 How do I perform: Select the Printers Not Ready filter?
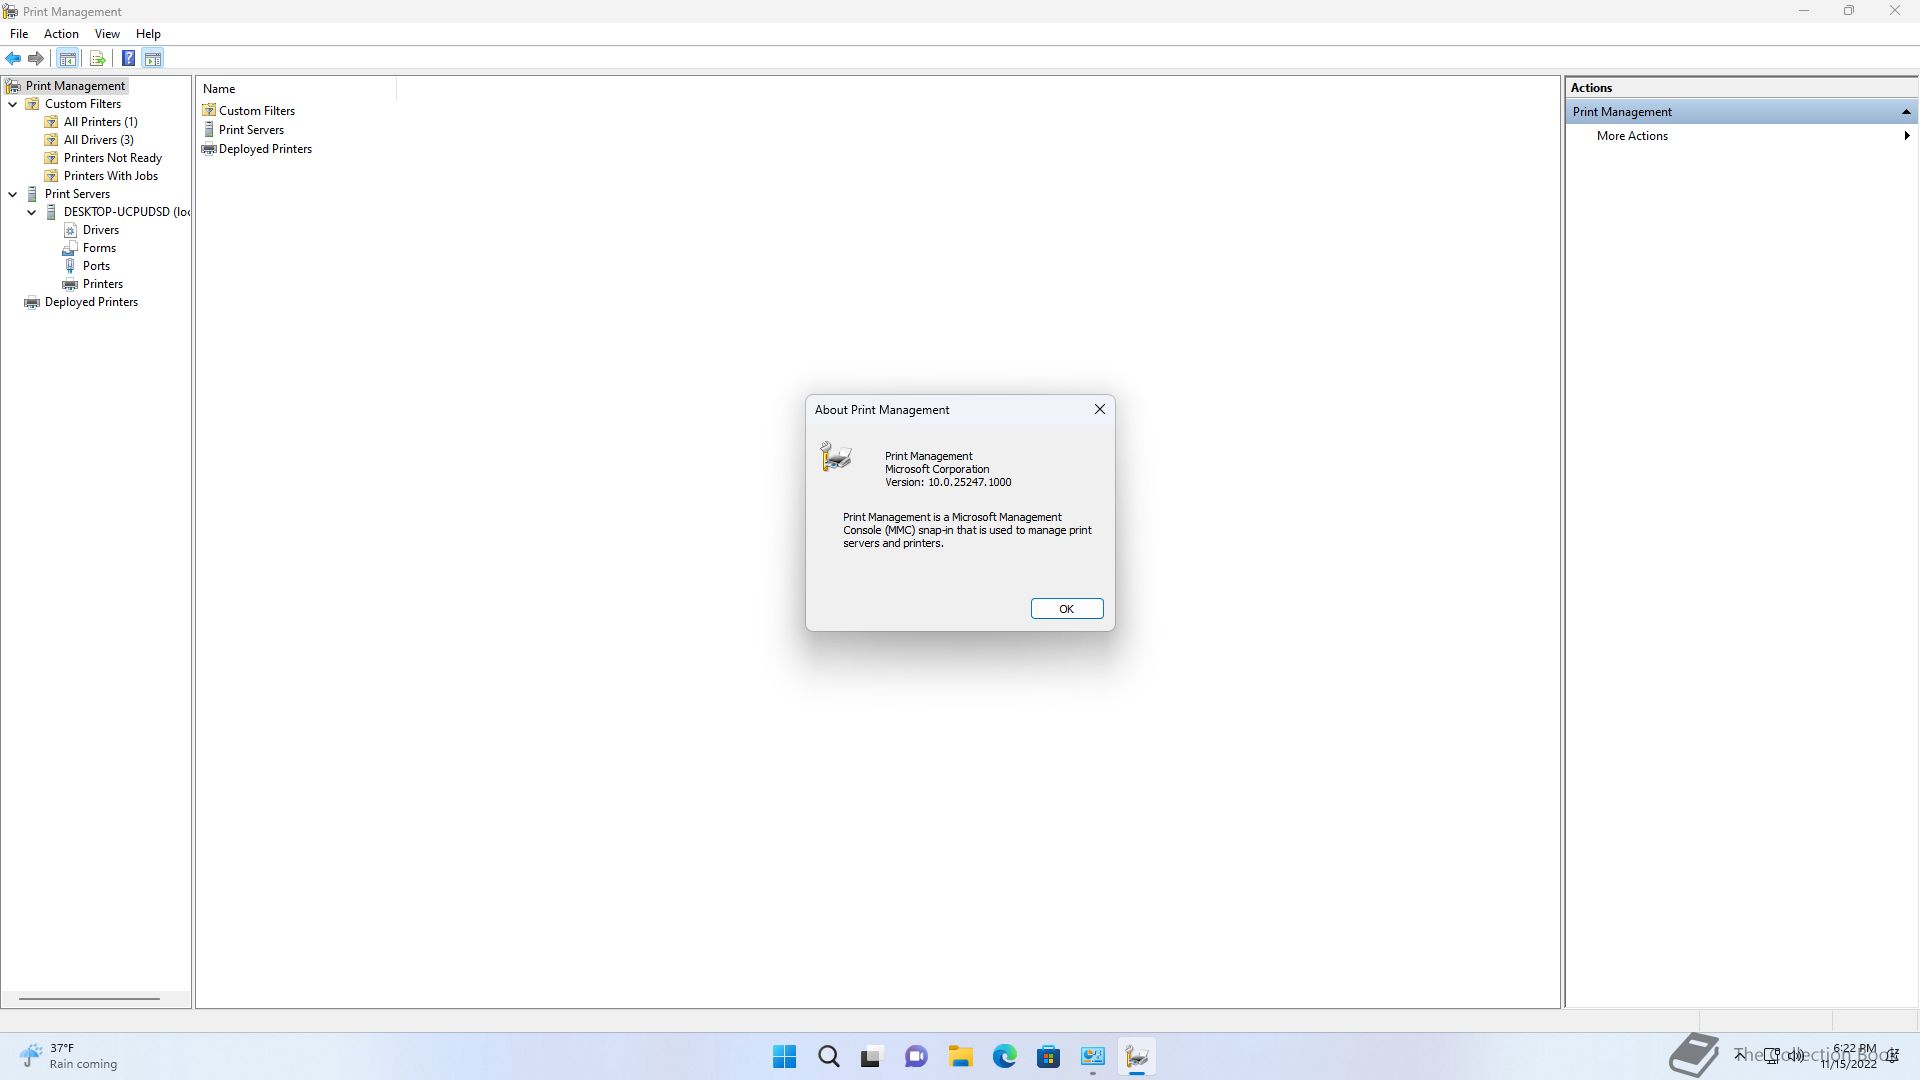point(113,158)
